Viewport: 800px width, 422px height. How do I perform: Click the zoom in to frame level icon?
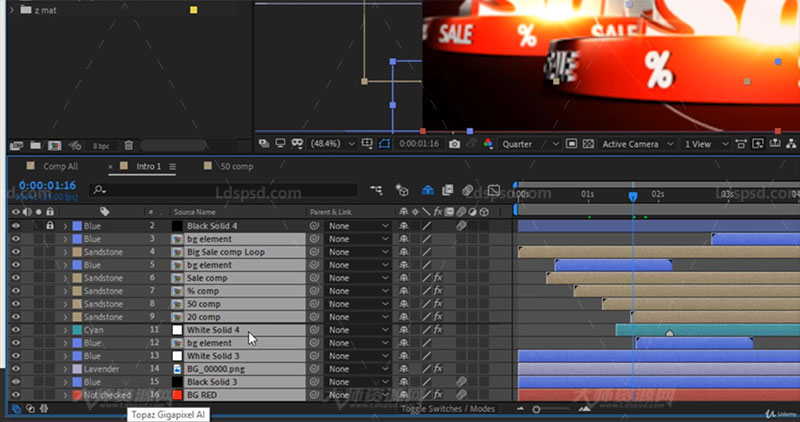[585, 409]
